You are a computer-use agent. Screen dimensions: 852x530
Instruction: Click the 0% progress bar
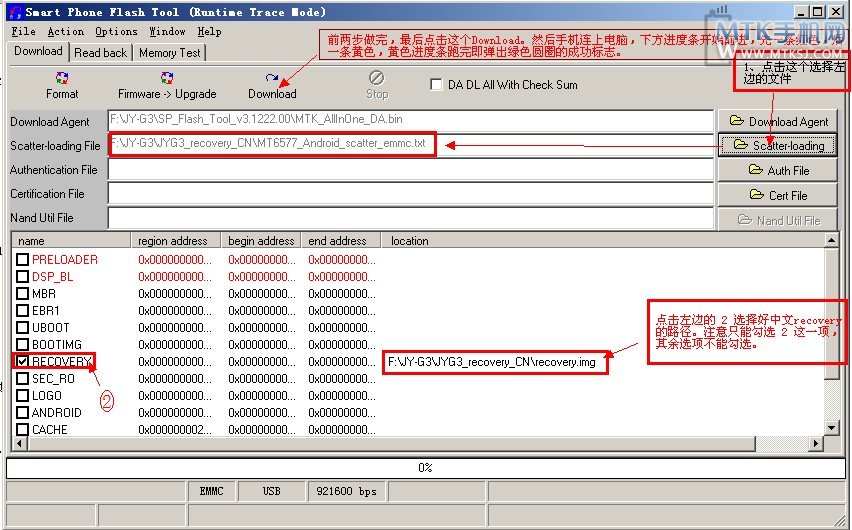425,467
